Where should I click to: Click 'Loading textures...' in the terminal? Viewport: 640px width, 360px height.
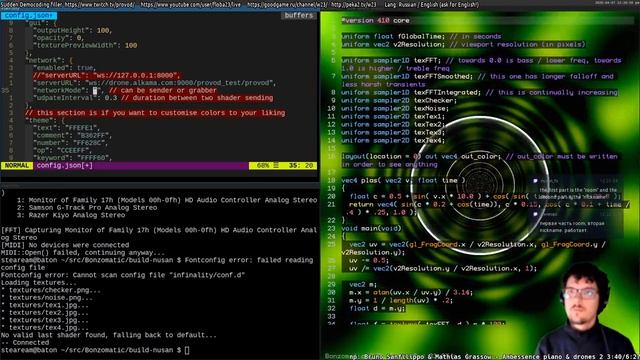[38, 282]
